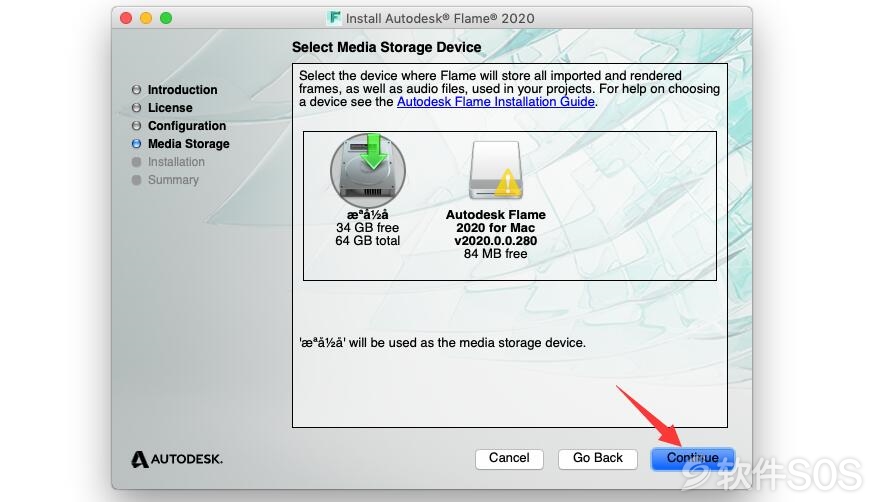The width and height of the screenshot is (876, 502).
Task: Click the Flame icon in title bar
Action: coord(334,18)
